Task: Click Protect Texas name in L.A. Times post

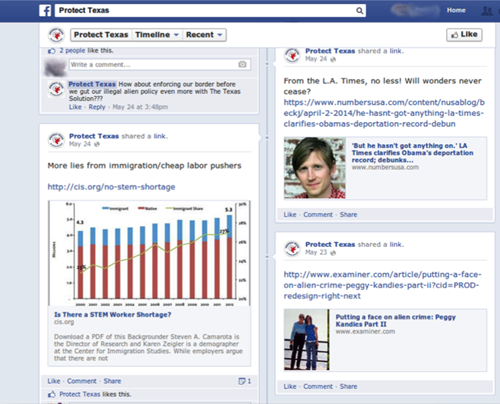Action: click(330, 51)
